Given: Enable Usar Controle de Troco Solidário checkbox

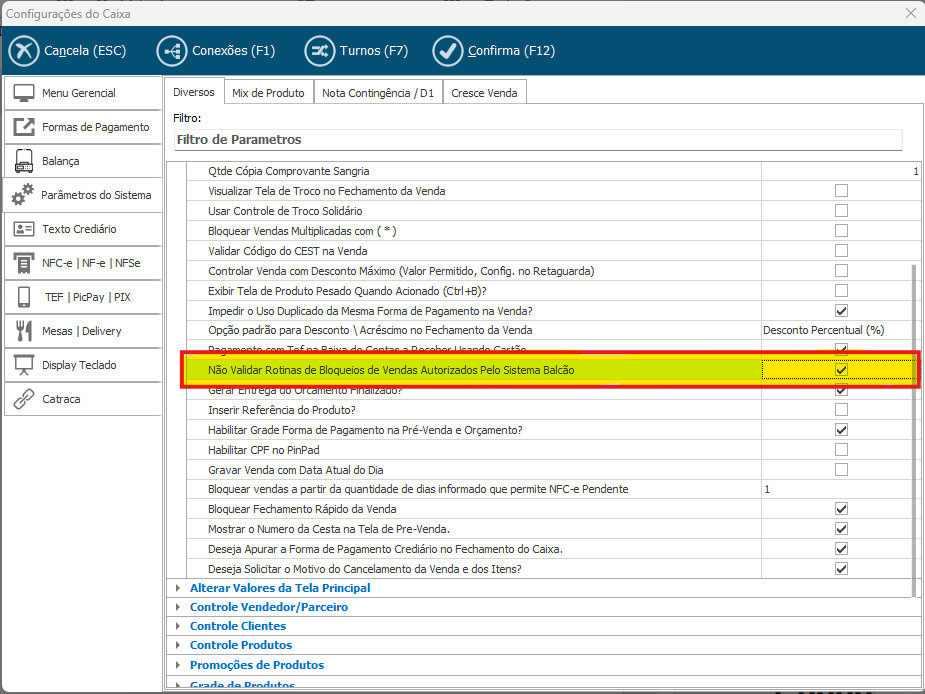Looking at the screenshot, I should pyautogui.click(x=841, y=211).
